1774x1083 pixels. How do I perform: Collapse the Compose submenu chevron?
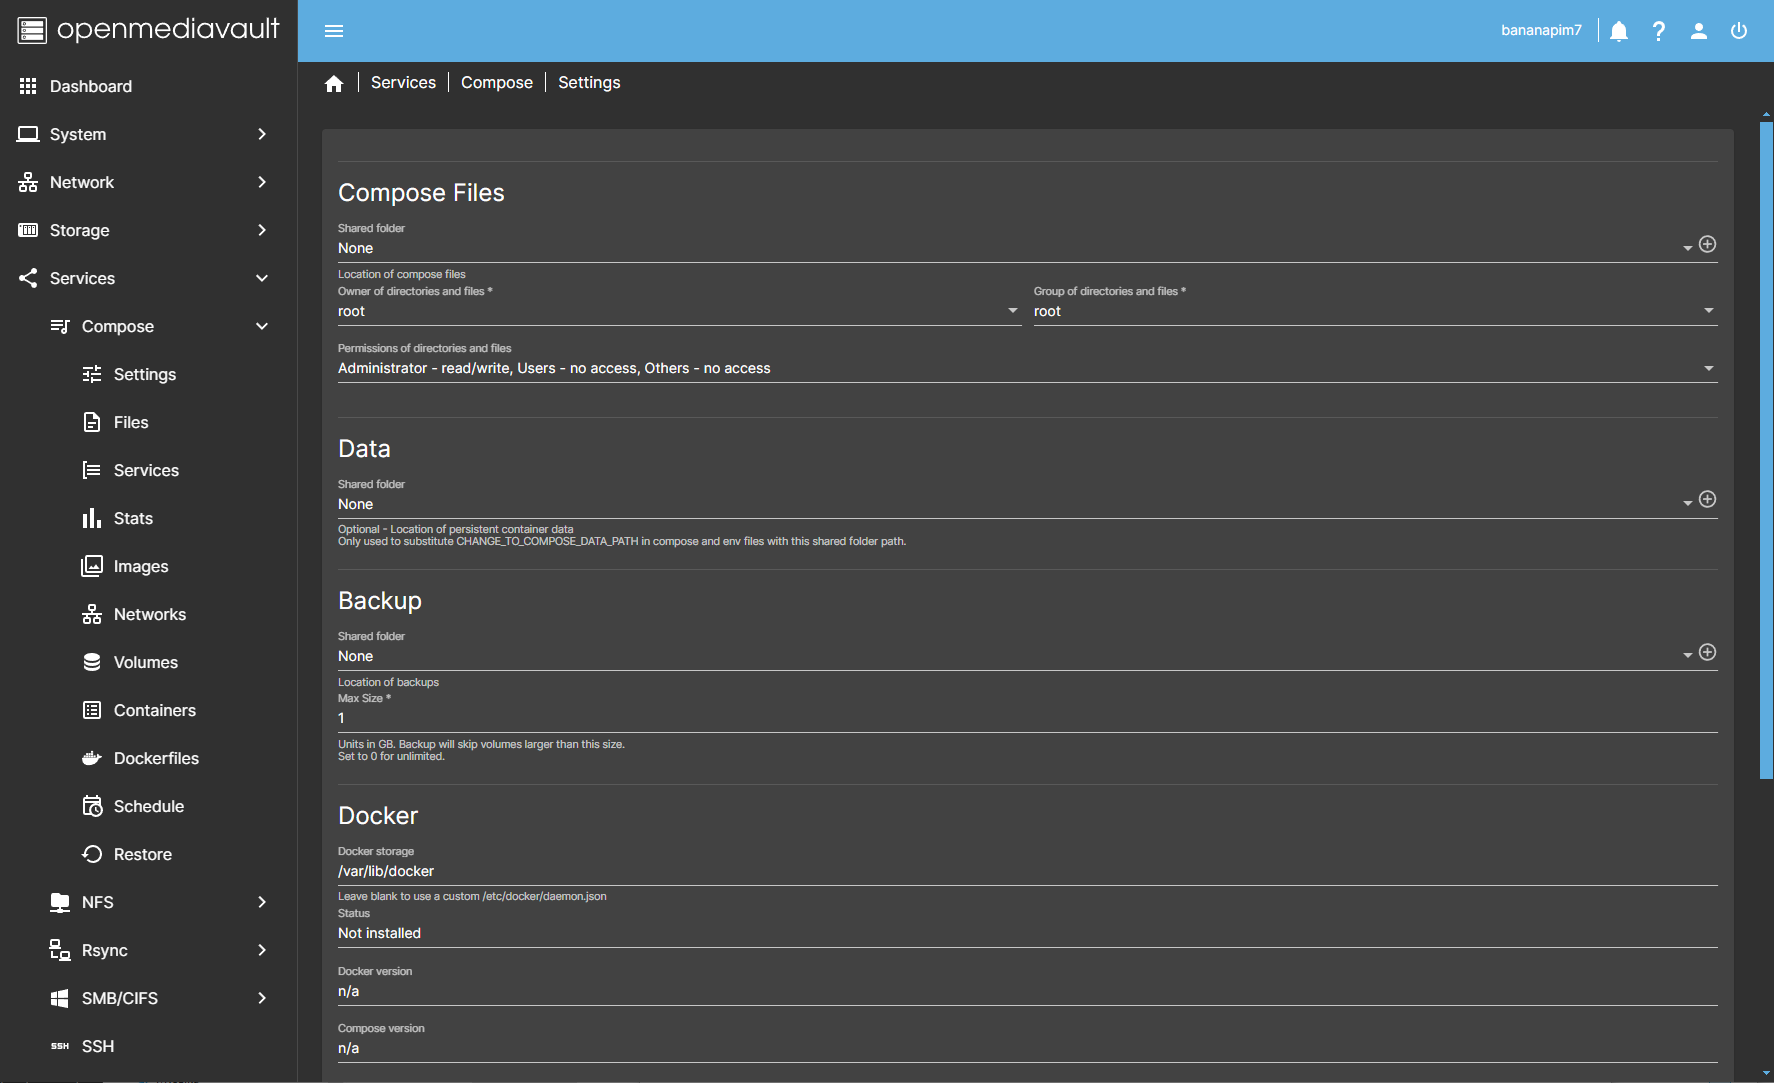pyautogui.click(x=262, y=326)
